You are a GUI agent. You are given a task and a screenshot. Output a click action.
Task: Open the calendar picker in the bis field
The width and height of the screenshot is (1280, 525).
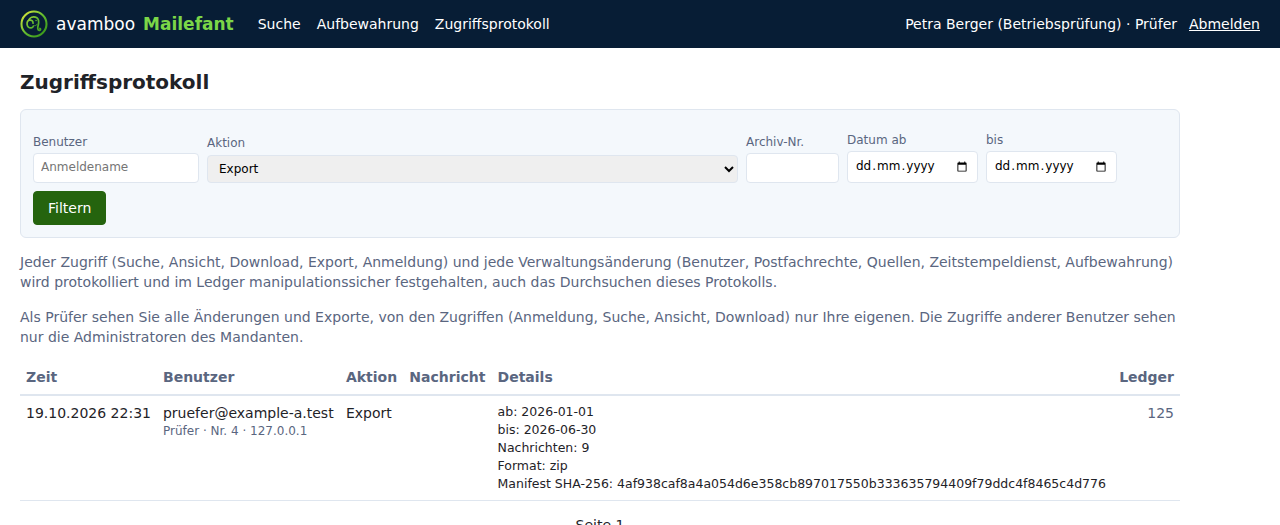(1101, 167)
